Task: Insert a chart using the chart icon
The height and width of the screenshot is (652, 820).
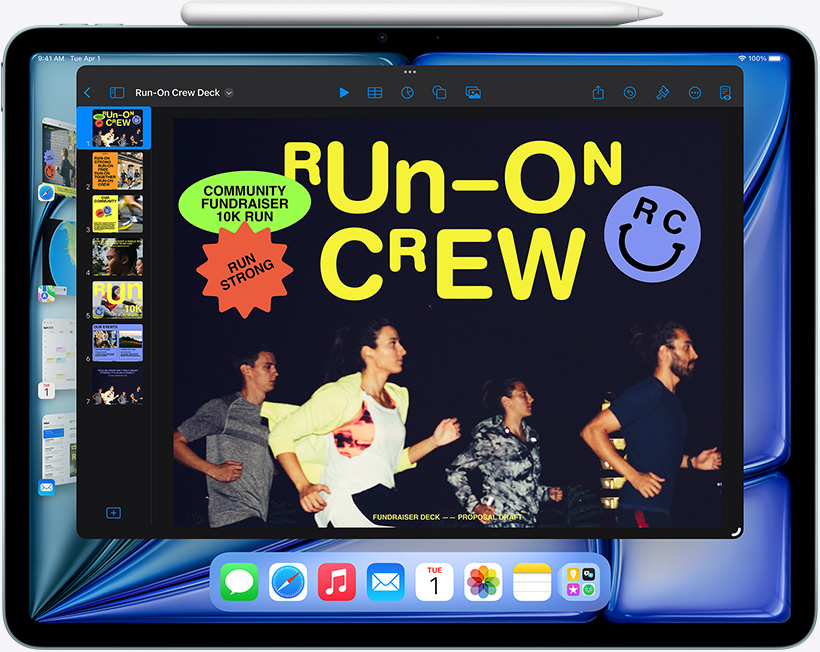Action: tap(406, 92)
